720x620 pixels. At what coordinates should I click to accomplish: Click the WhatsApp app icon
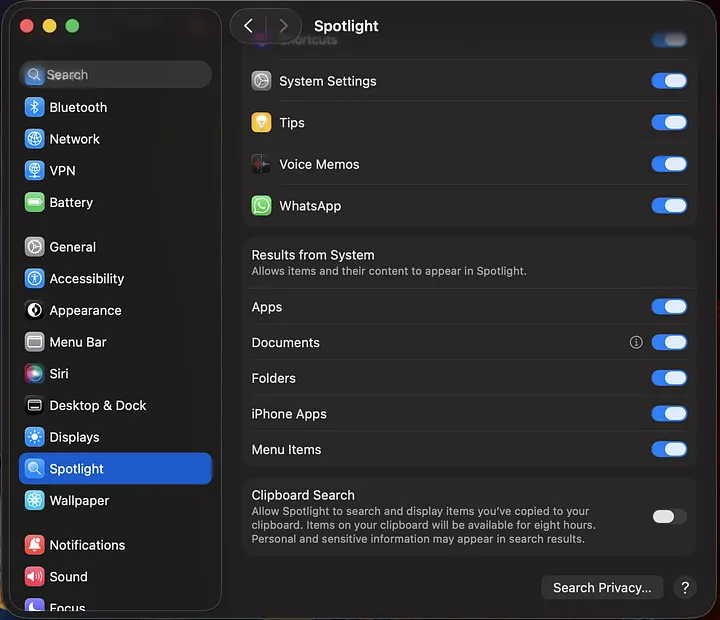point(261,206)
